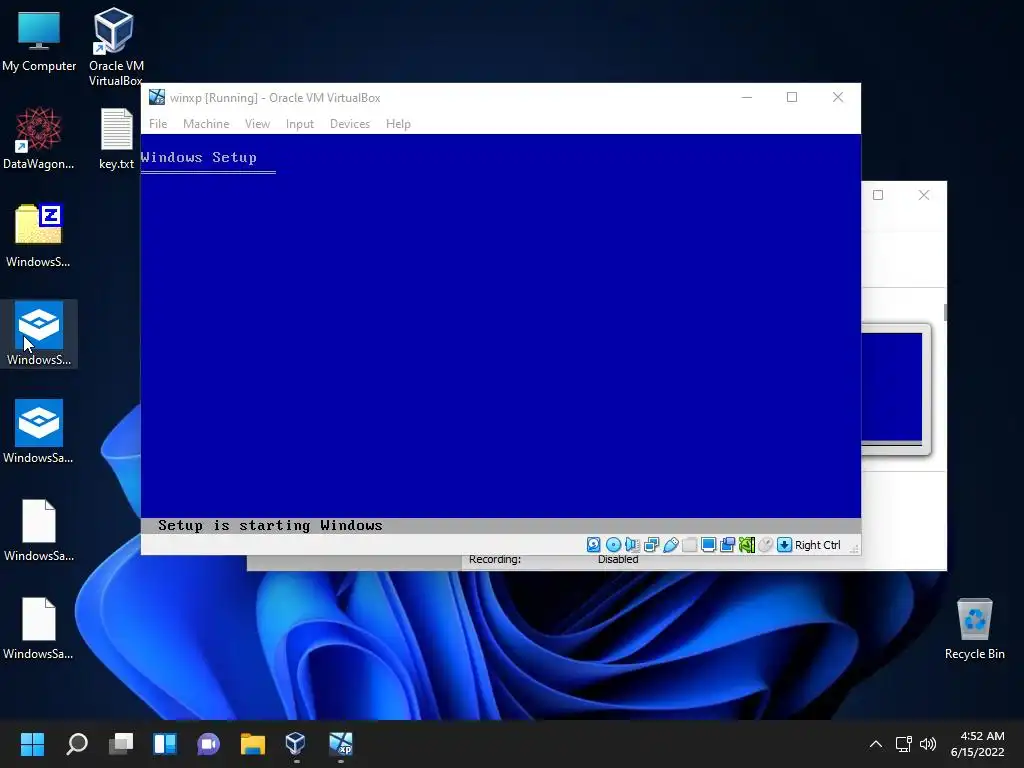Click the VirtualBox window title icon
1024x768 pixels.
(157, 97)
